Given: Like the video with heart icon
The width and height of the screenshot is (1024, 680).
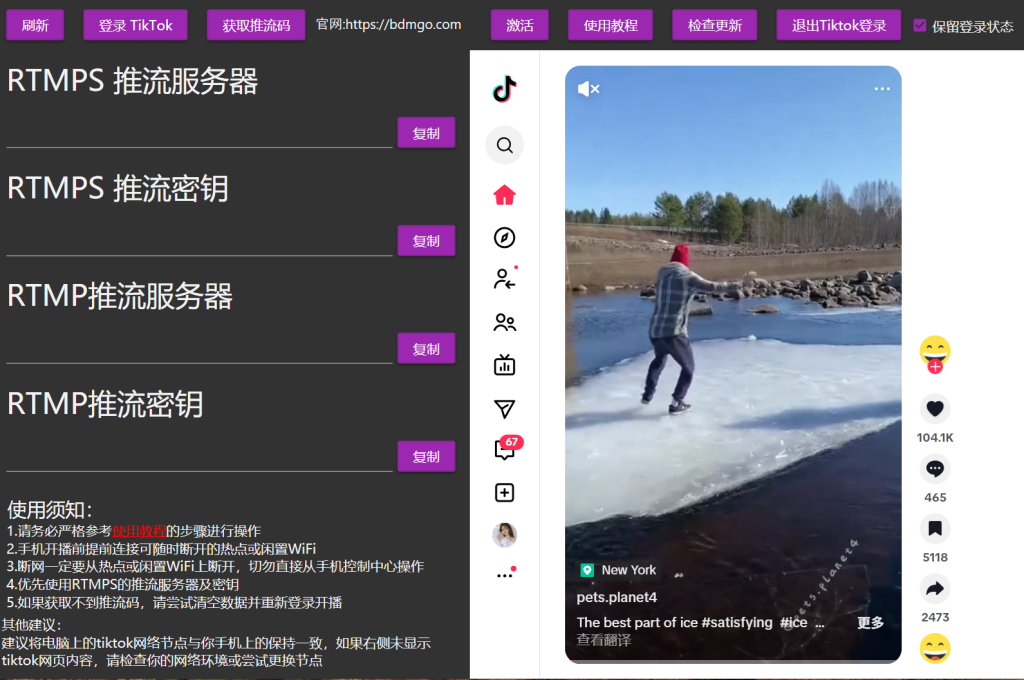Looking at the screenshot, I should coord(935,408).
